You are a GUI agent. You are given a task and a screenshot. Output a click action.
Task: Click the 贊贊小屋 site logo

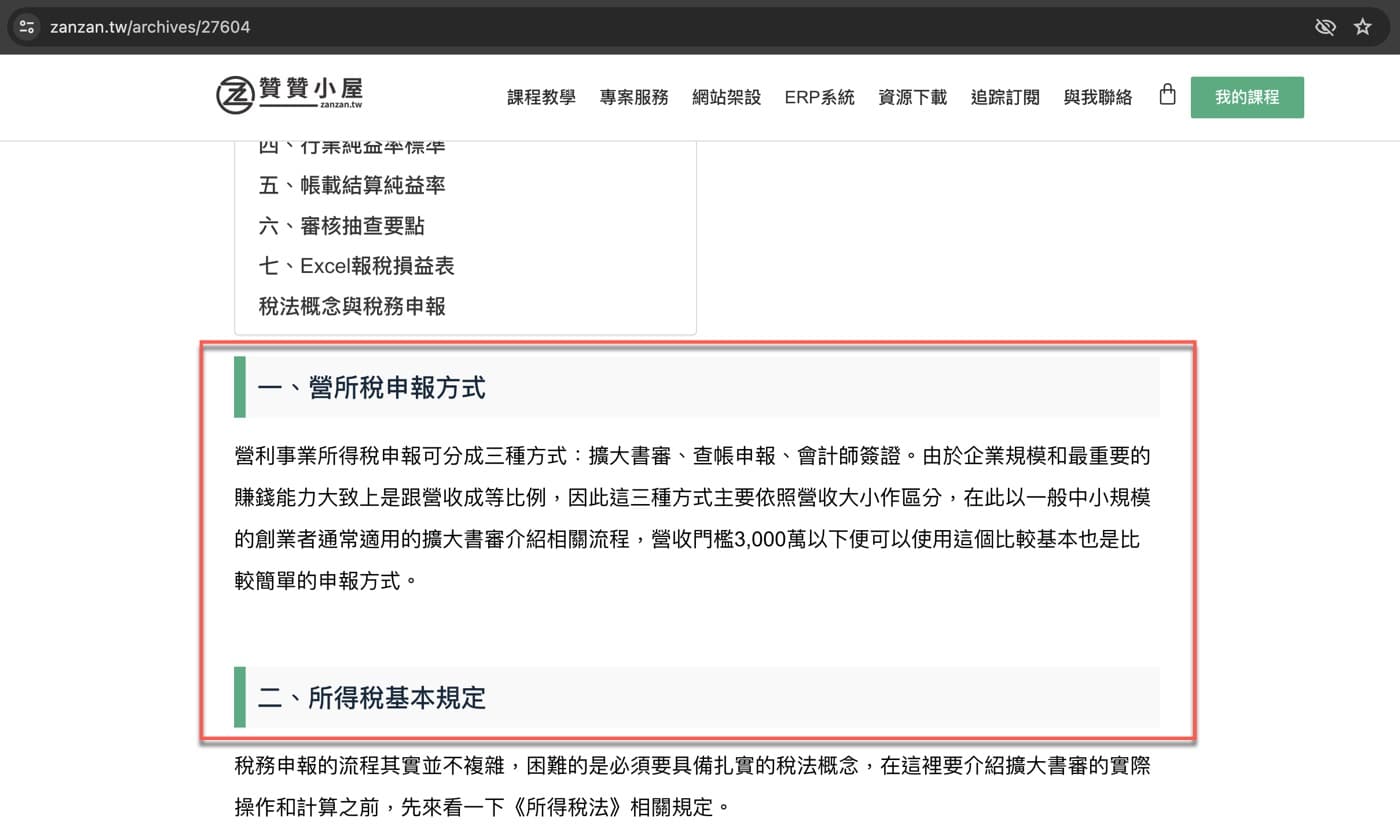coord(289,94)
